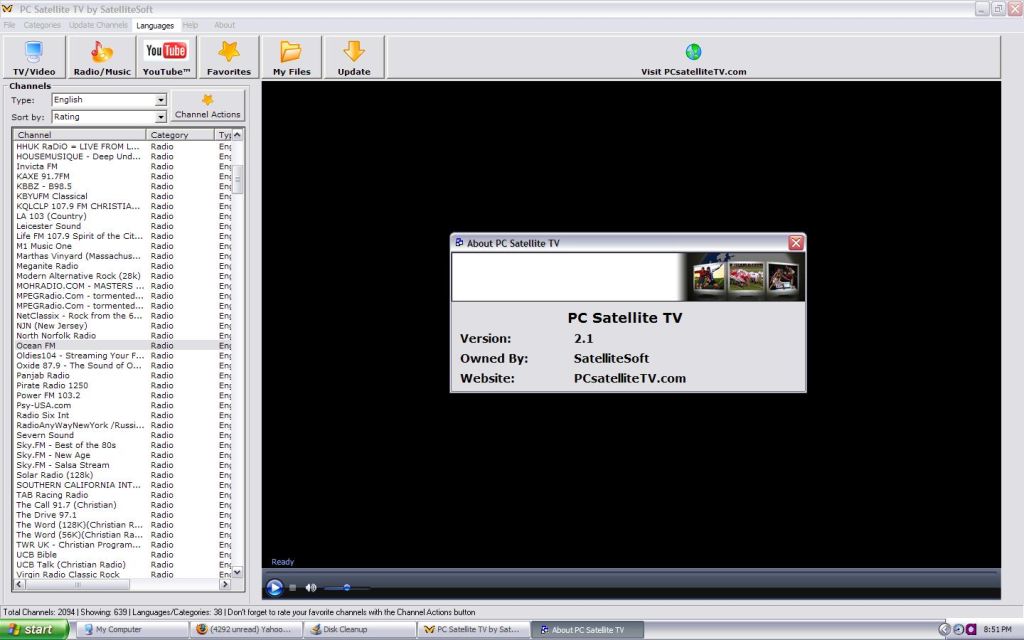This screenshot has width=1024, height=640.
Task: Click the channel list scroll-right arrow
Action: coord(226,584)
